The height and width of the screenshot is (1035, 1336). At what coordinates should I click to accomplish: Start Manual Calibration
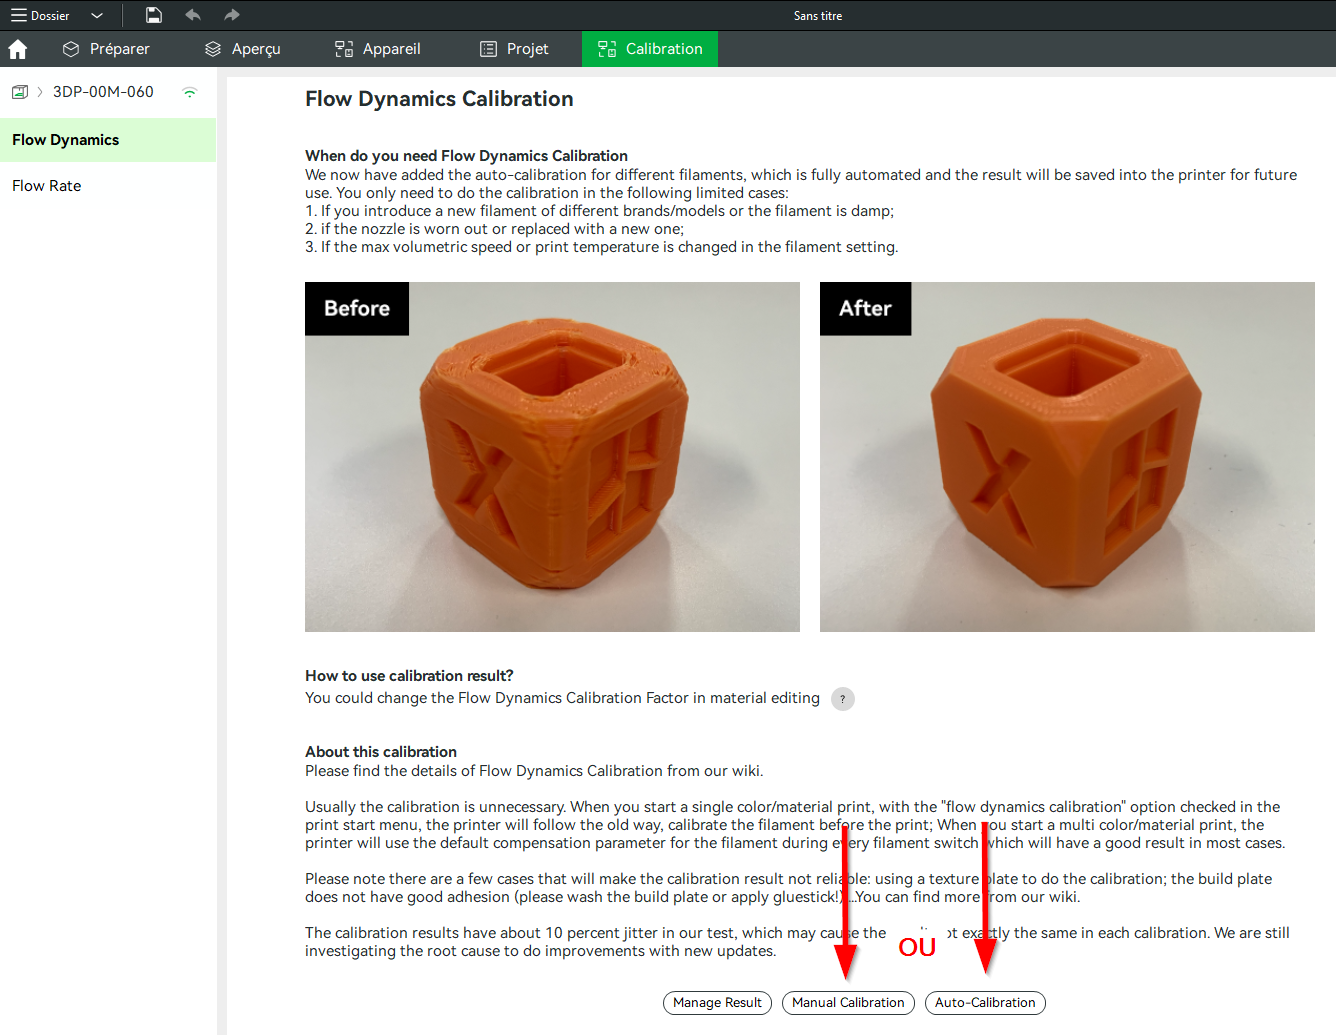click(848, 1003)
